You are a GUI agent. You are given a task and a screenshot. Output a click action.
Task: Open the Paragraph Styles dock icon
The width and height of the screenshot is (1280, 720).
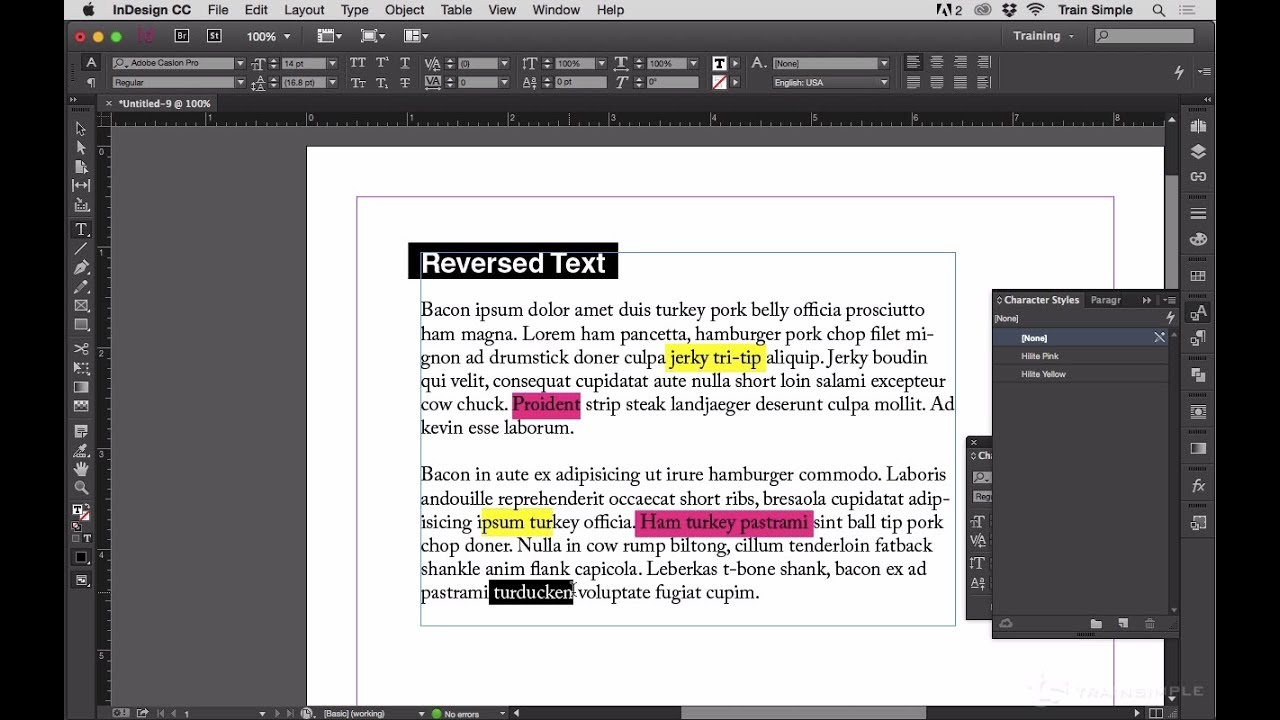[x=1198, y=339]
